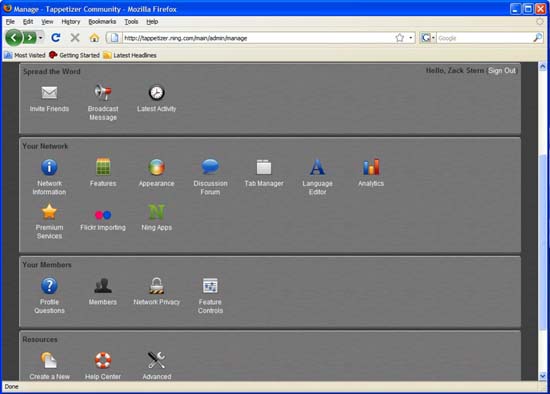Click the page identity icon in address bar
The height and width of the screenshot is (394, 550).
click(114, 38)
